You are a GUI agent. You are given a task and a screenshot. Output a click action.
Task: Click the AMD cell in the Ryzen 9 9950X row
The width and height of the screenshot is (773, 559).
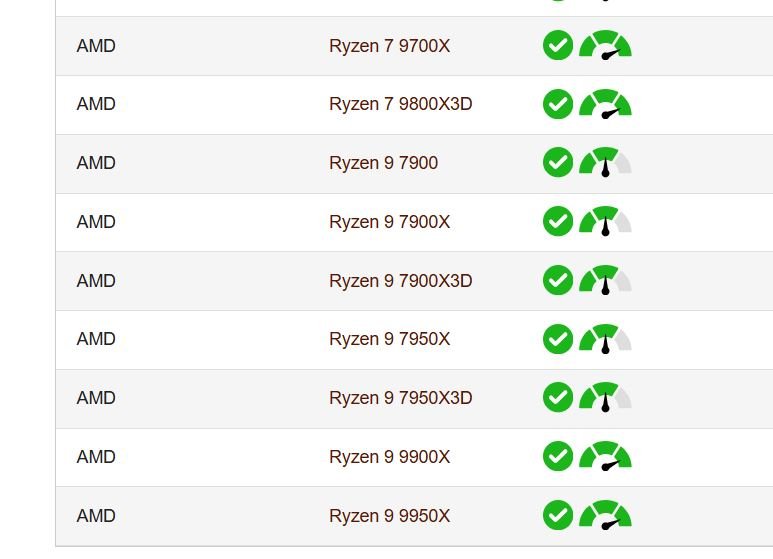click(96, 516)
